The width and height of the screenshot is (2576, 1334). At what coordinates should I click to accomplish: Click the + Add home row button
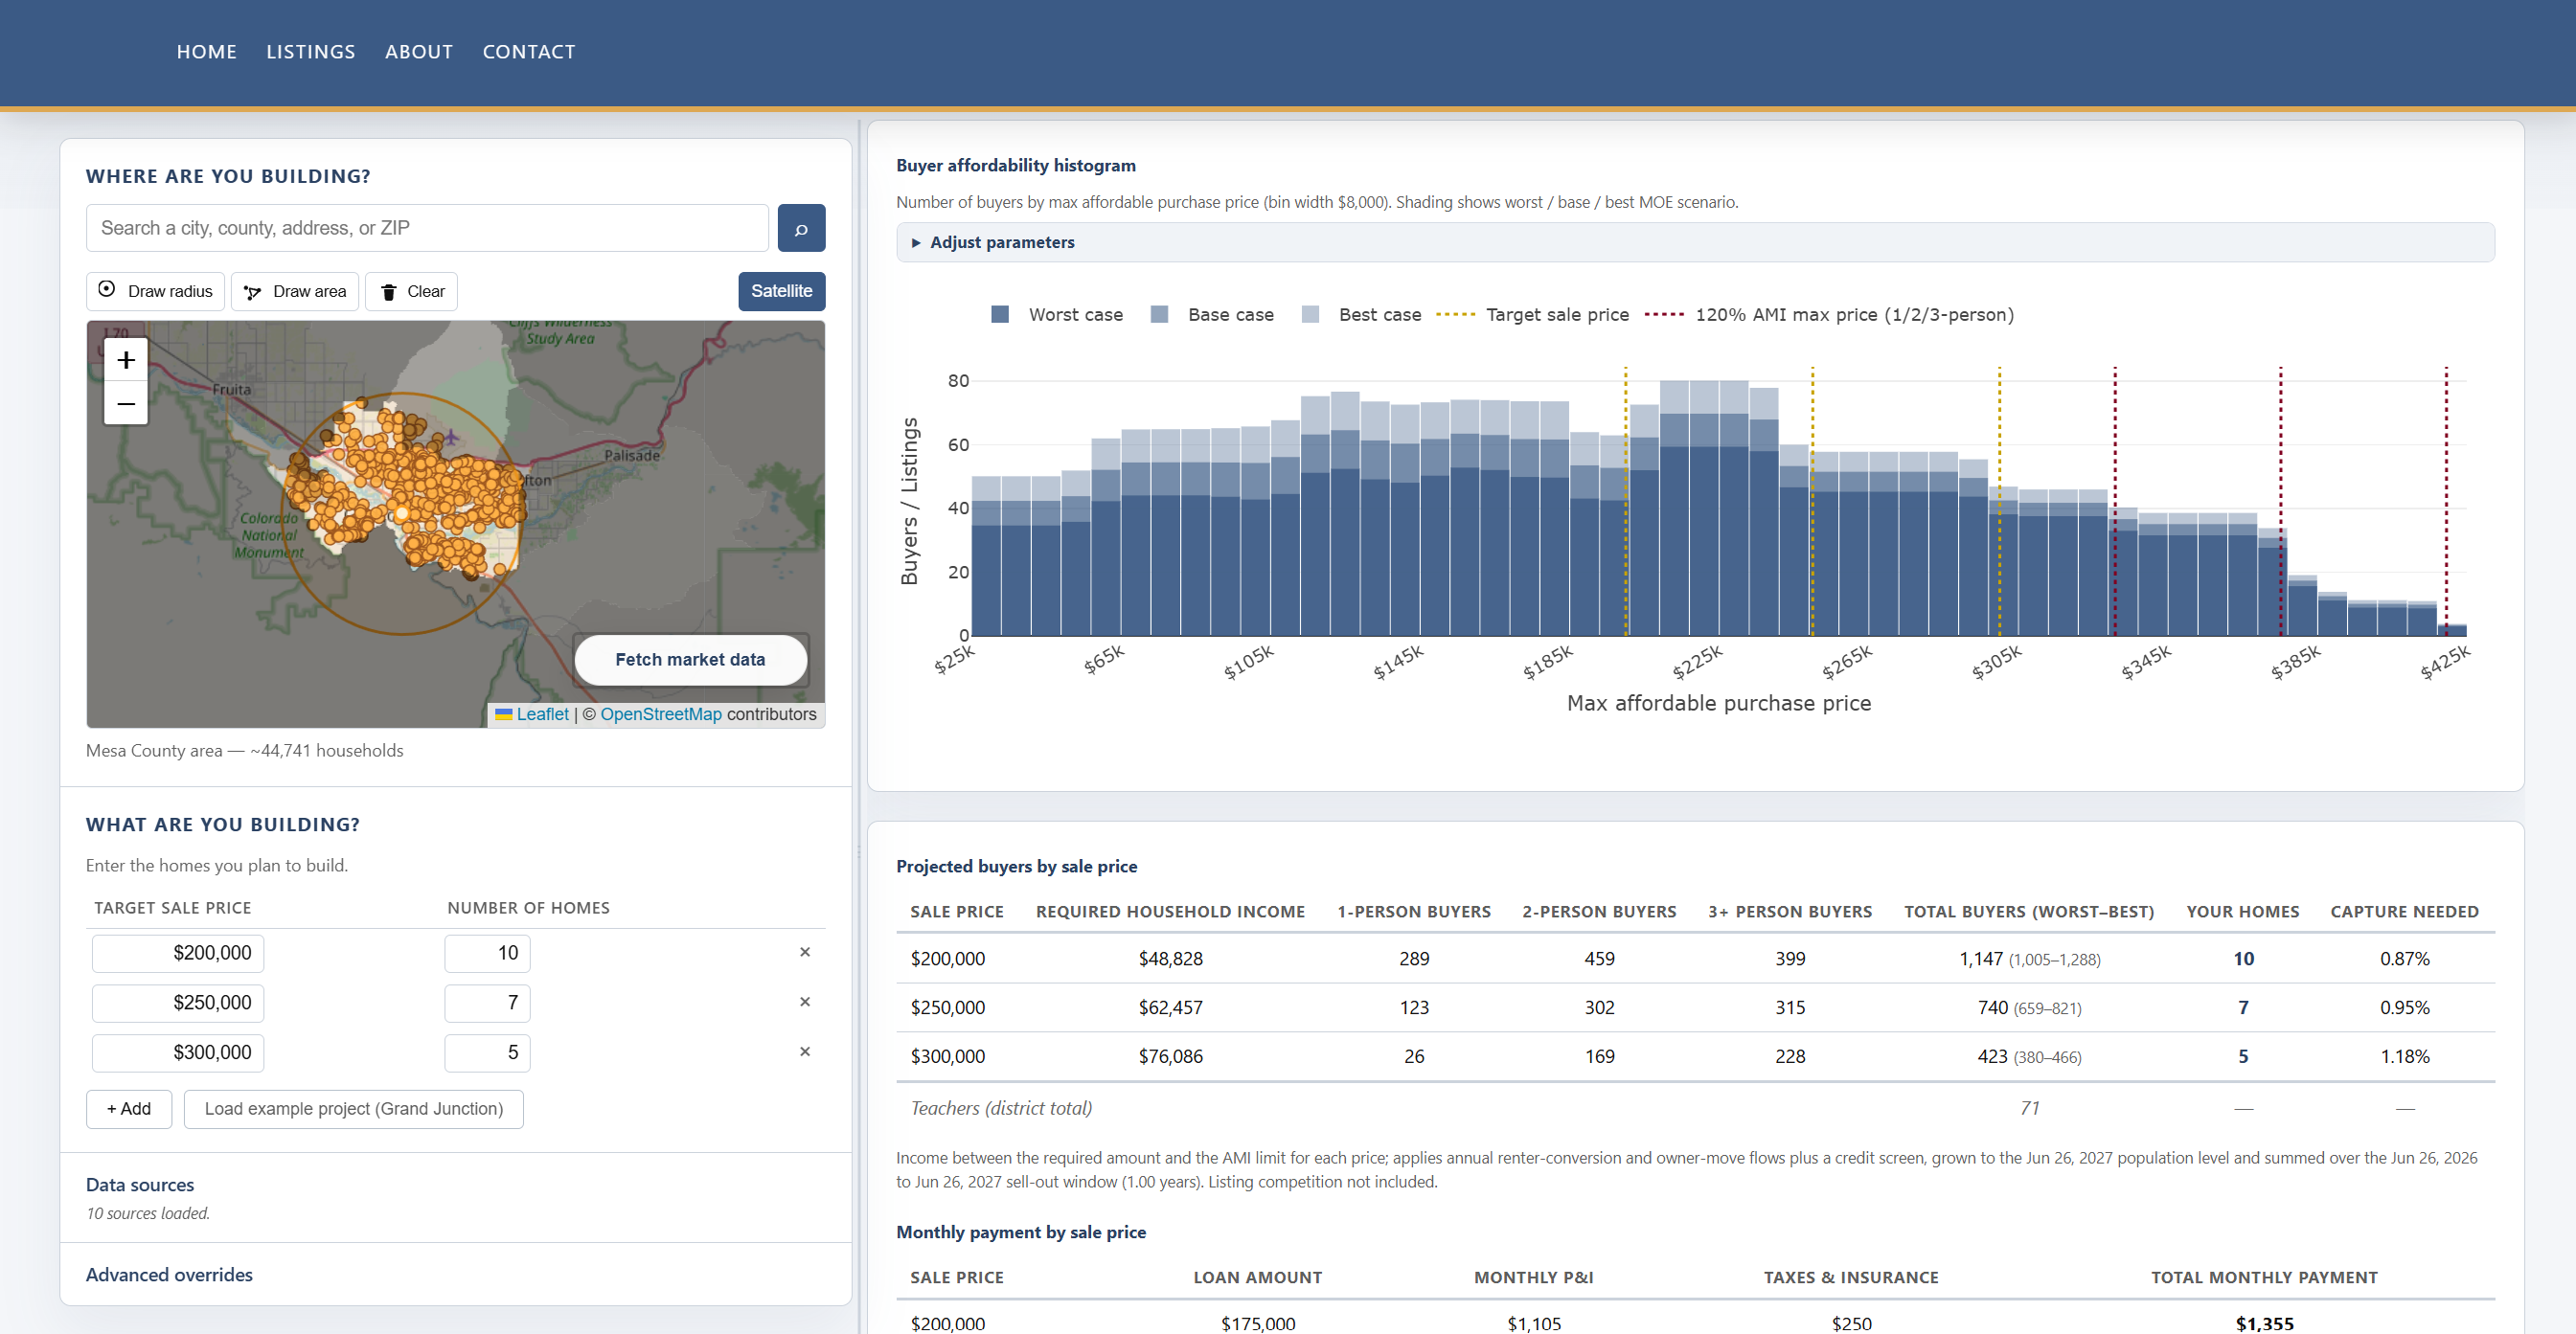129,1109
